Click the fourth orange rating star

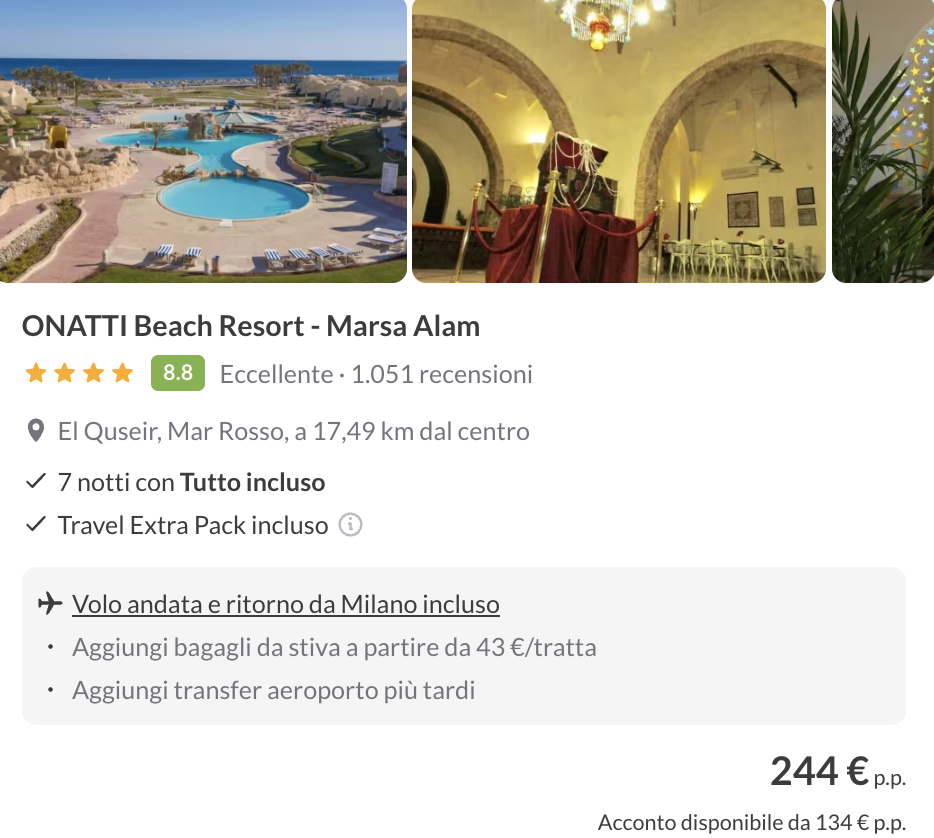pos(122,374)
